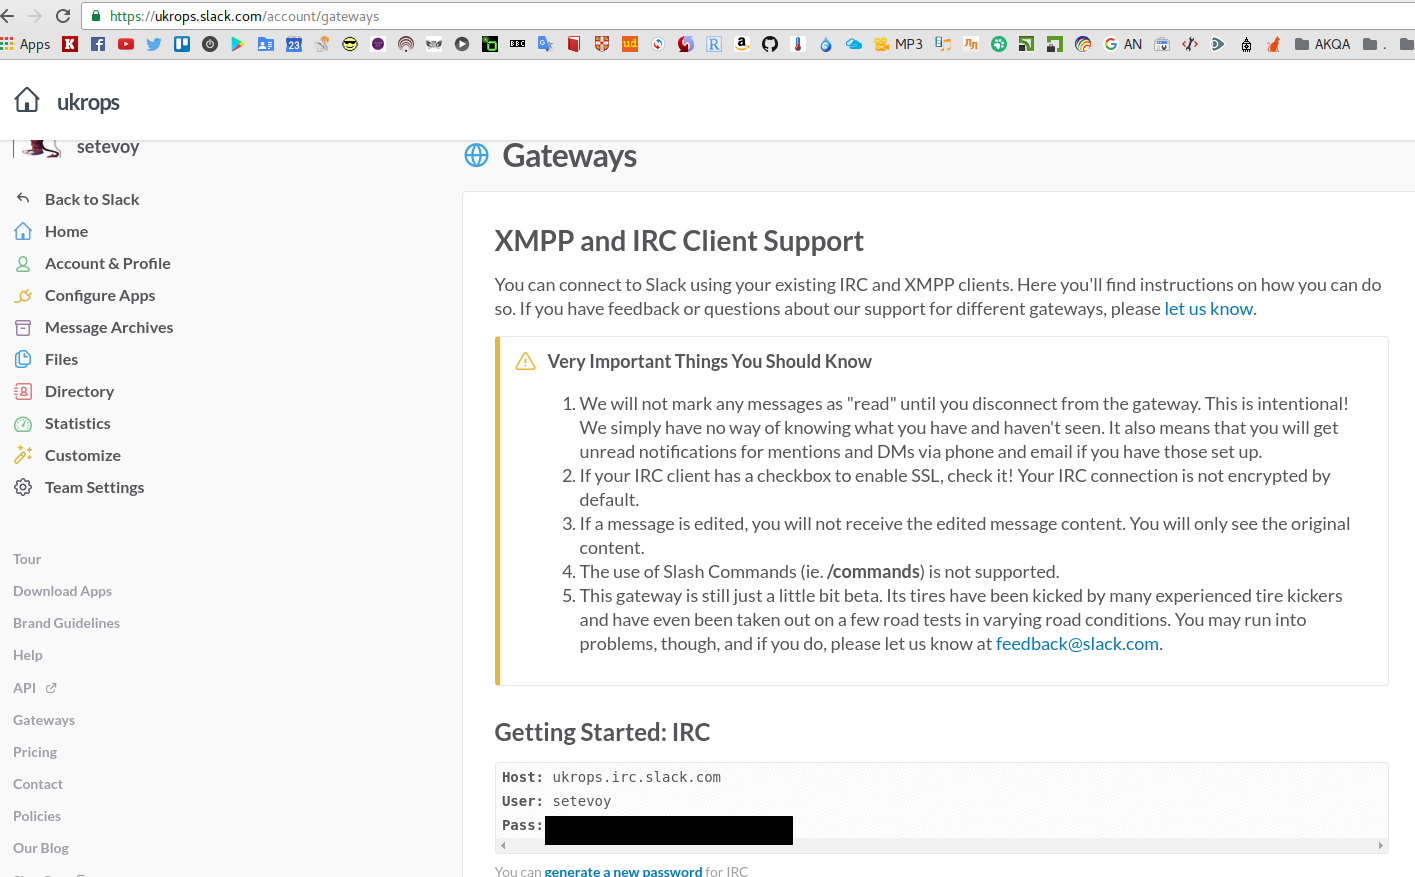Open the MP3 bookmark
This screenshot has height=877, width=1415.
(x=898, y=44)
